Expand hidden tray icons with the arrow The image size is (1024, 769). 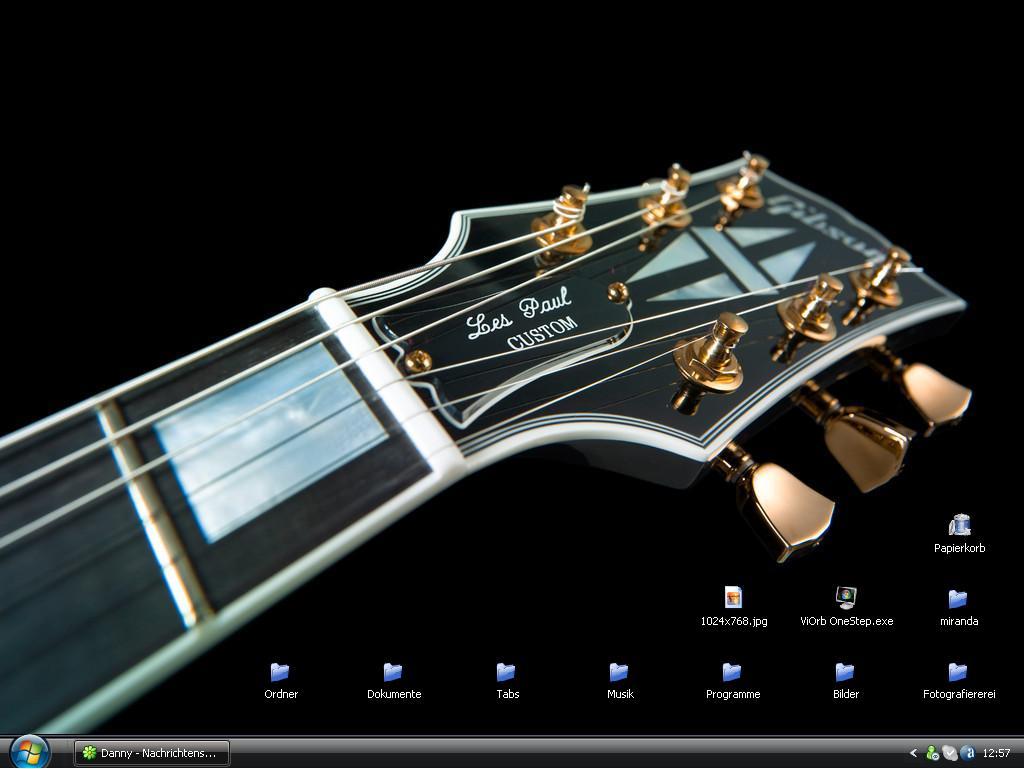[913, 753]
